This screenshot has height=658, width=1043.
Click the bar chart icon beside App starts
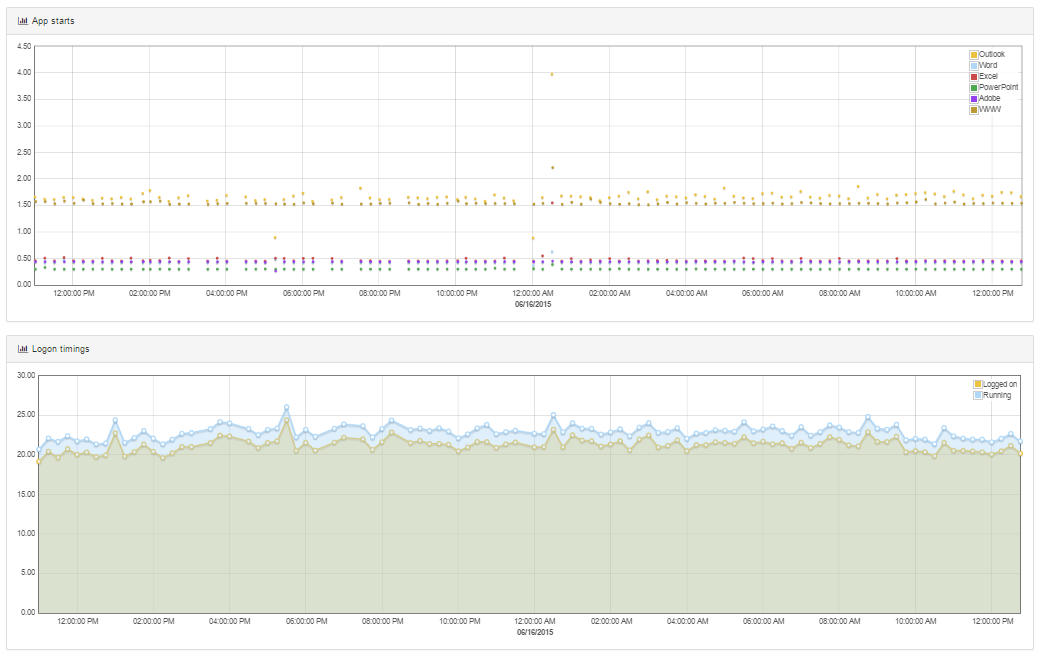pos(23,21)
